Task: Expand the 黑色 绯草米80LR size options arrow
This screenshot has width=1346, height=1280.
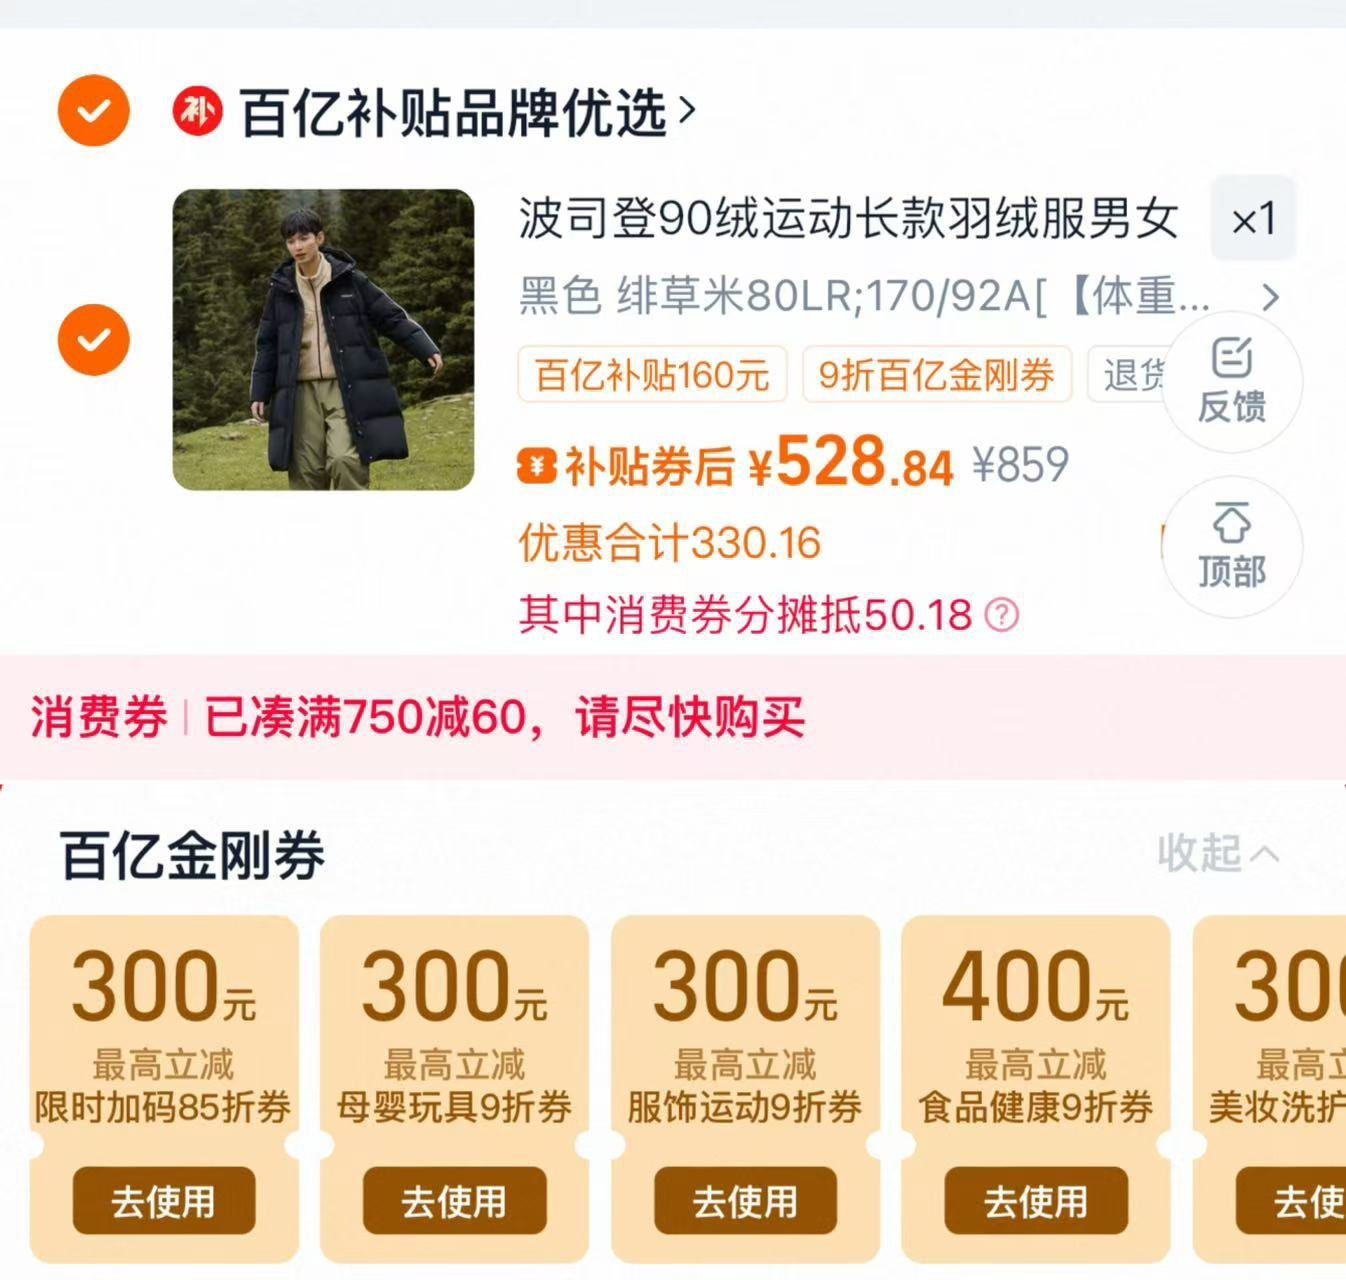Action: pyautogui.click(x=1270, y=297)
